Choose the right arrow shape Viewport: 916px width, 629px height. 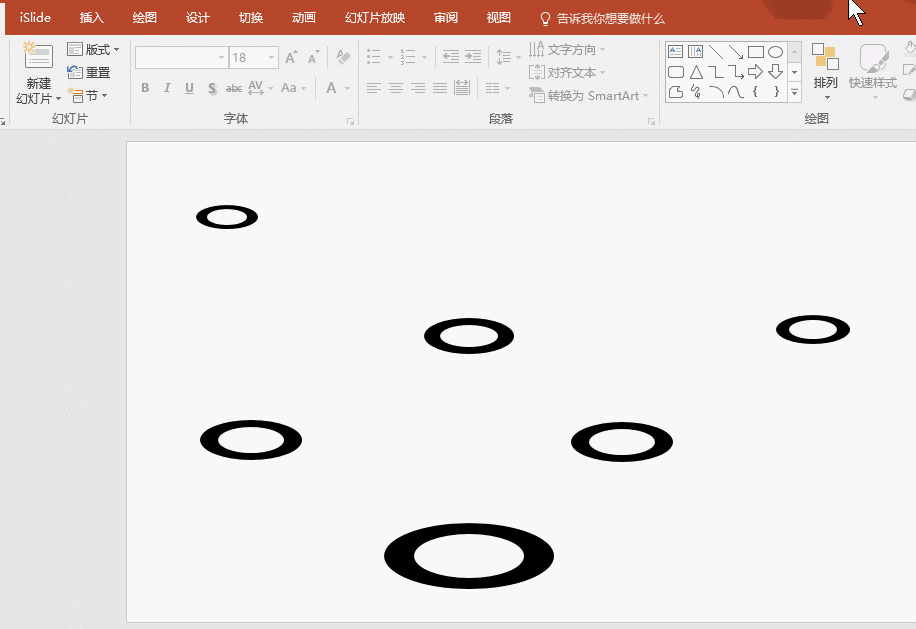coord(756,72)
